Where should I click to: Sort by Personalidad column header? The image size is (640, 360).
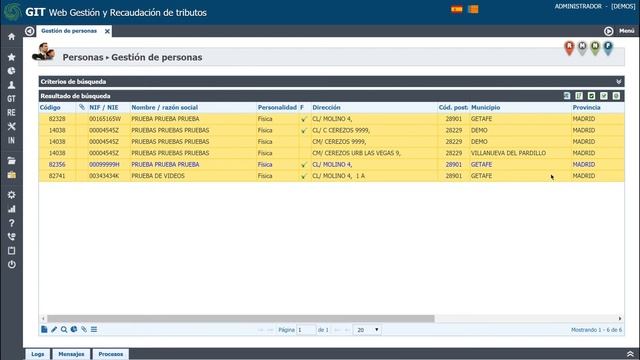(277, 107)
